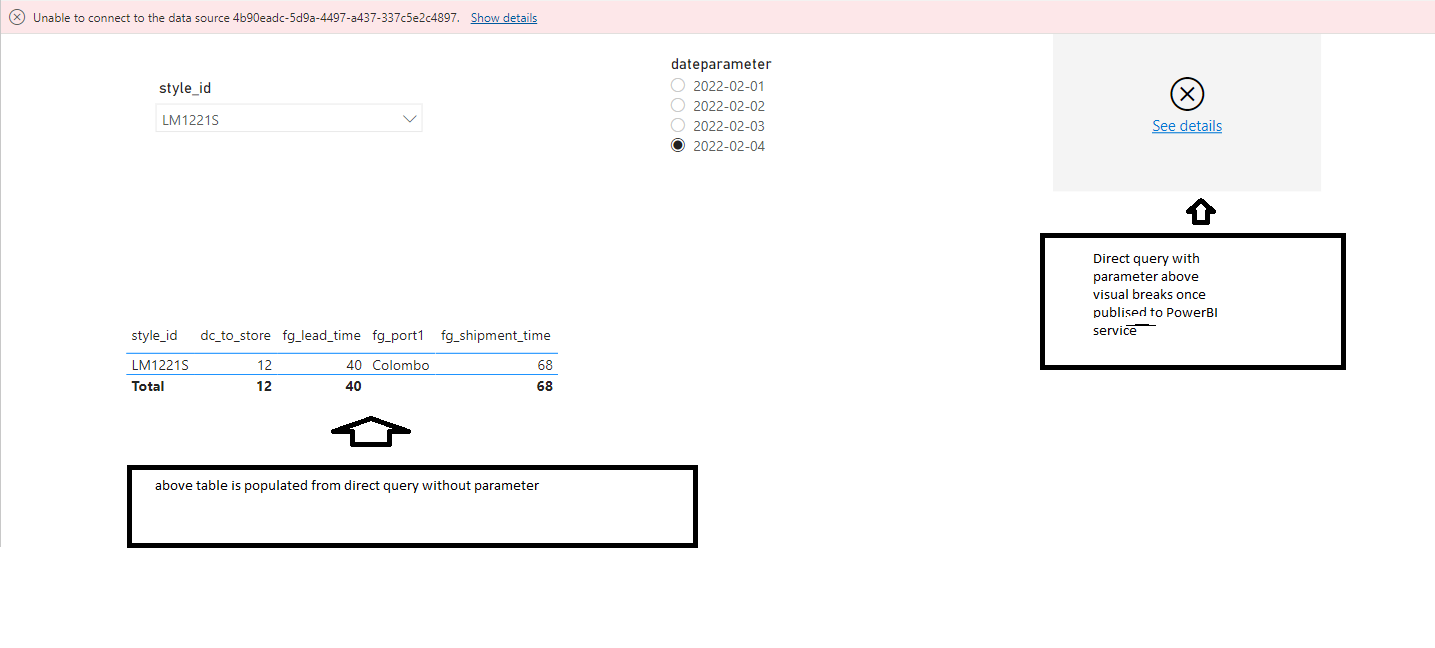Select the 2022-02-02 date radio option
This screenshot has width=1435, height=648.
point(678,105)
